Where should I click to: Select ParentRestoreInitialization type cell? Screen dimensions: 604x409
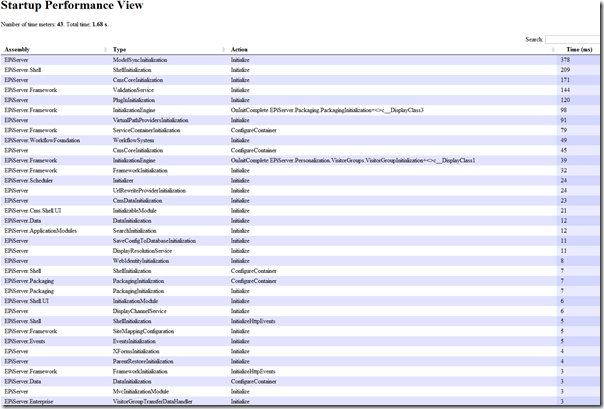(143, 361)
